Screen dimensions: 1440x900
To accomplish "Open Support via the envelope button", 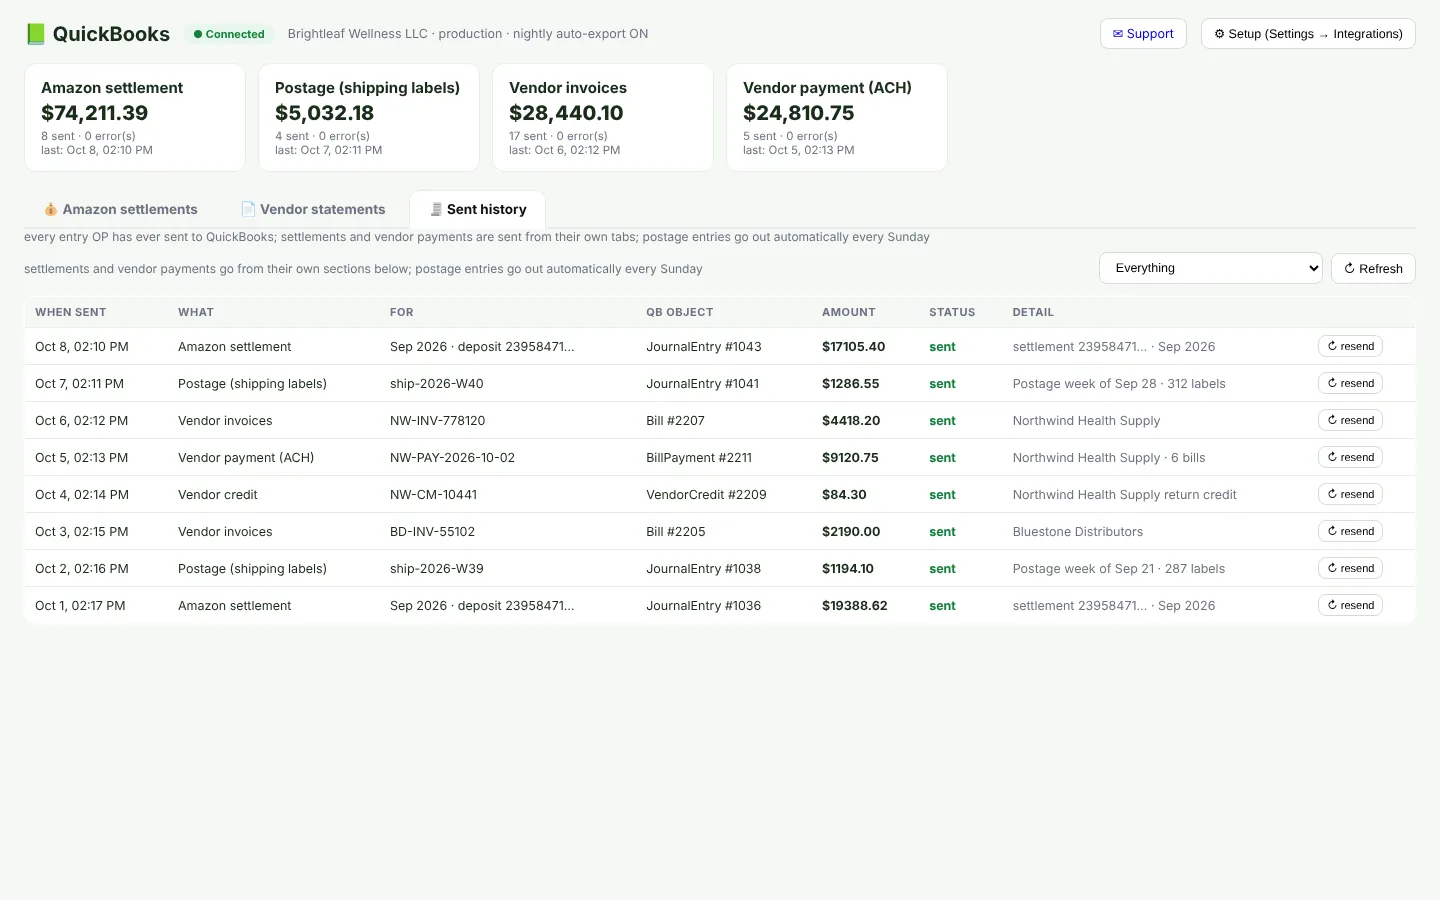I will pos(1143,34).
